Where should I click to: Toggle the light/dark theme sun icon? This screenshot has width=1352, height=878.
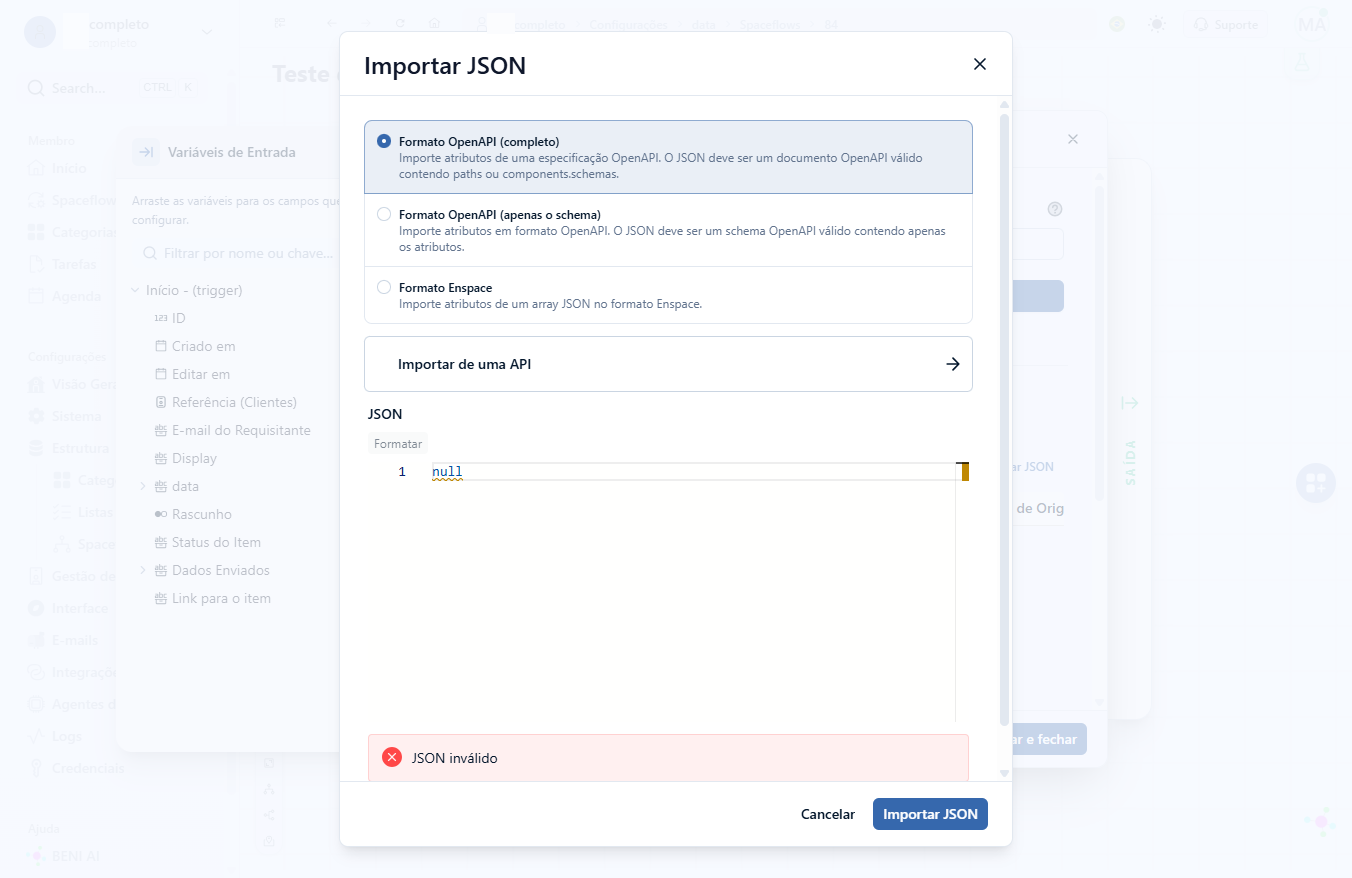[1157, 24]
